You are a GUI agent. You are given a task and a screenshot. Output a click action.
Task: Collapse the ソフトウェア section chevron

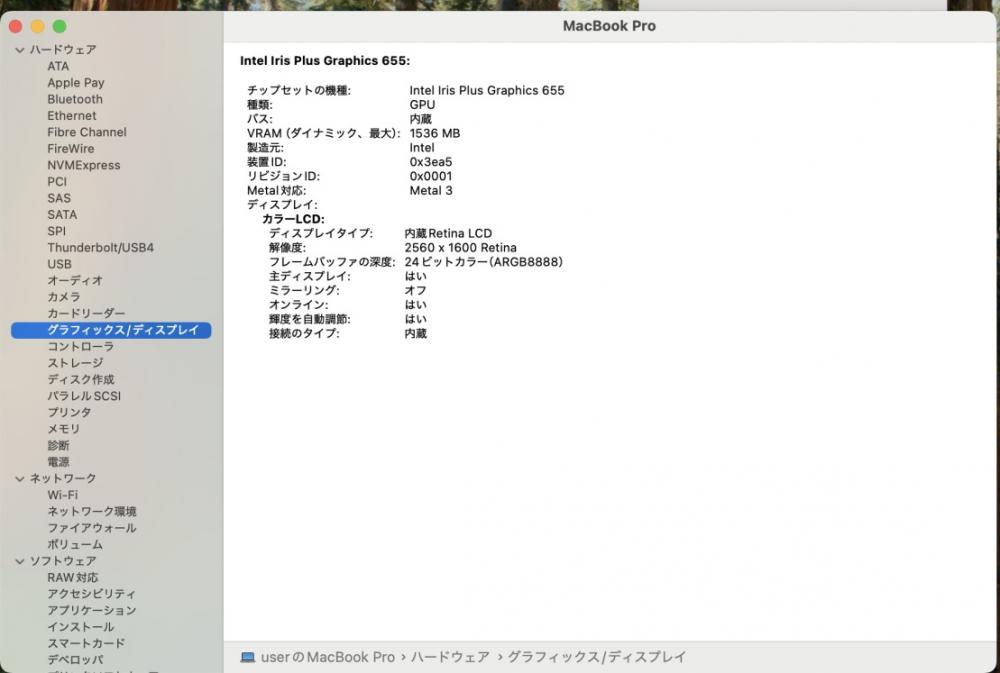pos(20,561)
